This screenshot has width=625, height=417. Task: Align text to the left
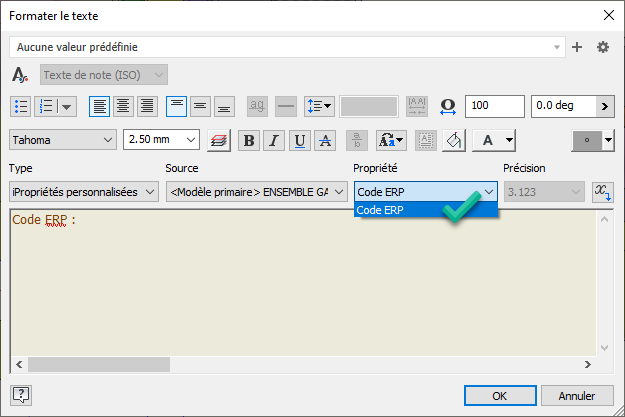click(x=99, y=106)
